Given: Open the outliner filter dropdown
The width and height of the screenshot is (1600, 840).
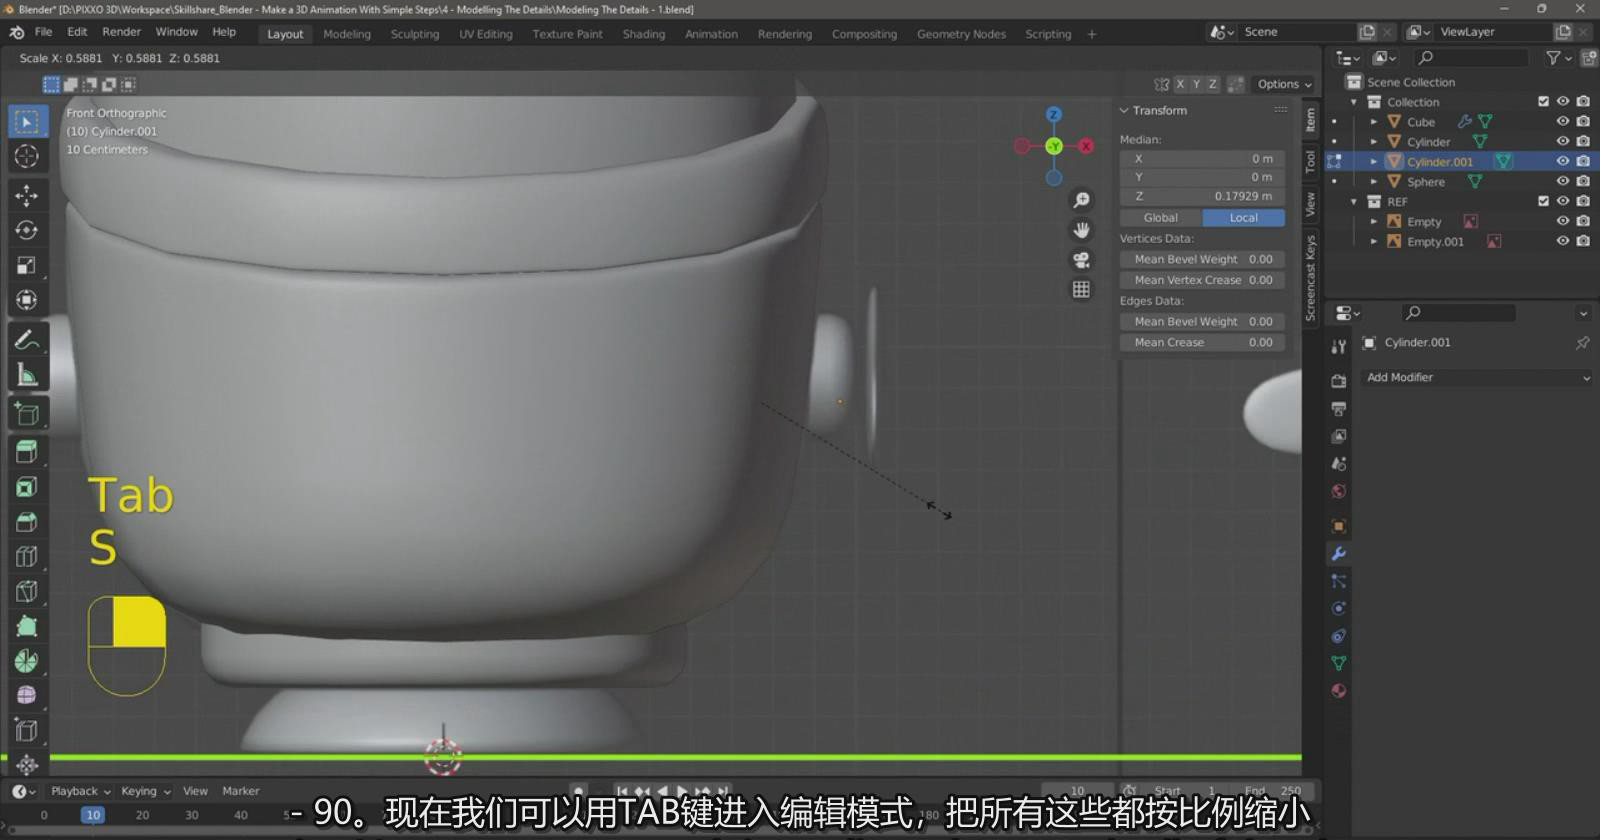Looking at the screenshot, I should point(1557,58).
